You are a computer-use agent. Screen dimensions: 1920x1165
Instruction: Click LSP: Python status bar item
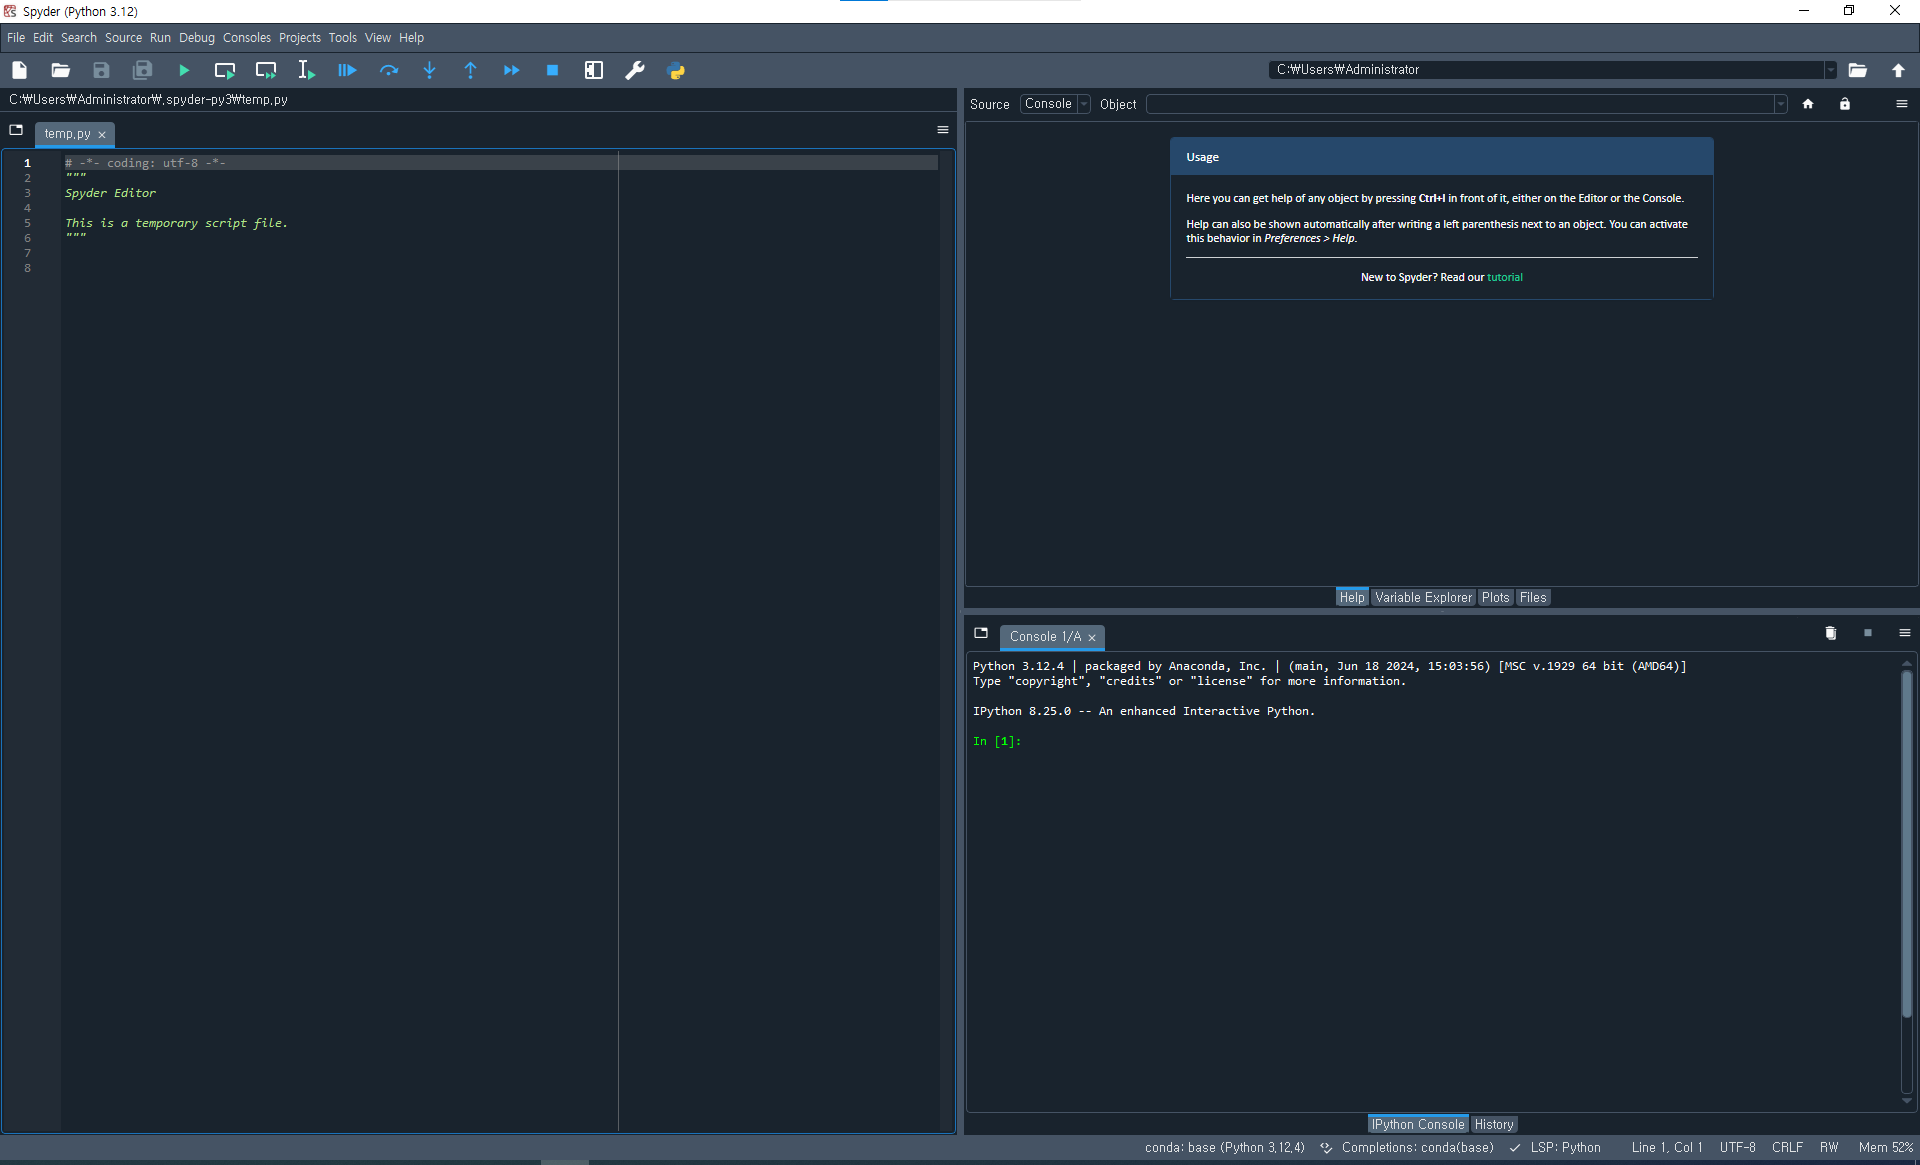pos(1565,1147)
